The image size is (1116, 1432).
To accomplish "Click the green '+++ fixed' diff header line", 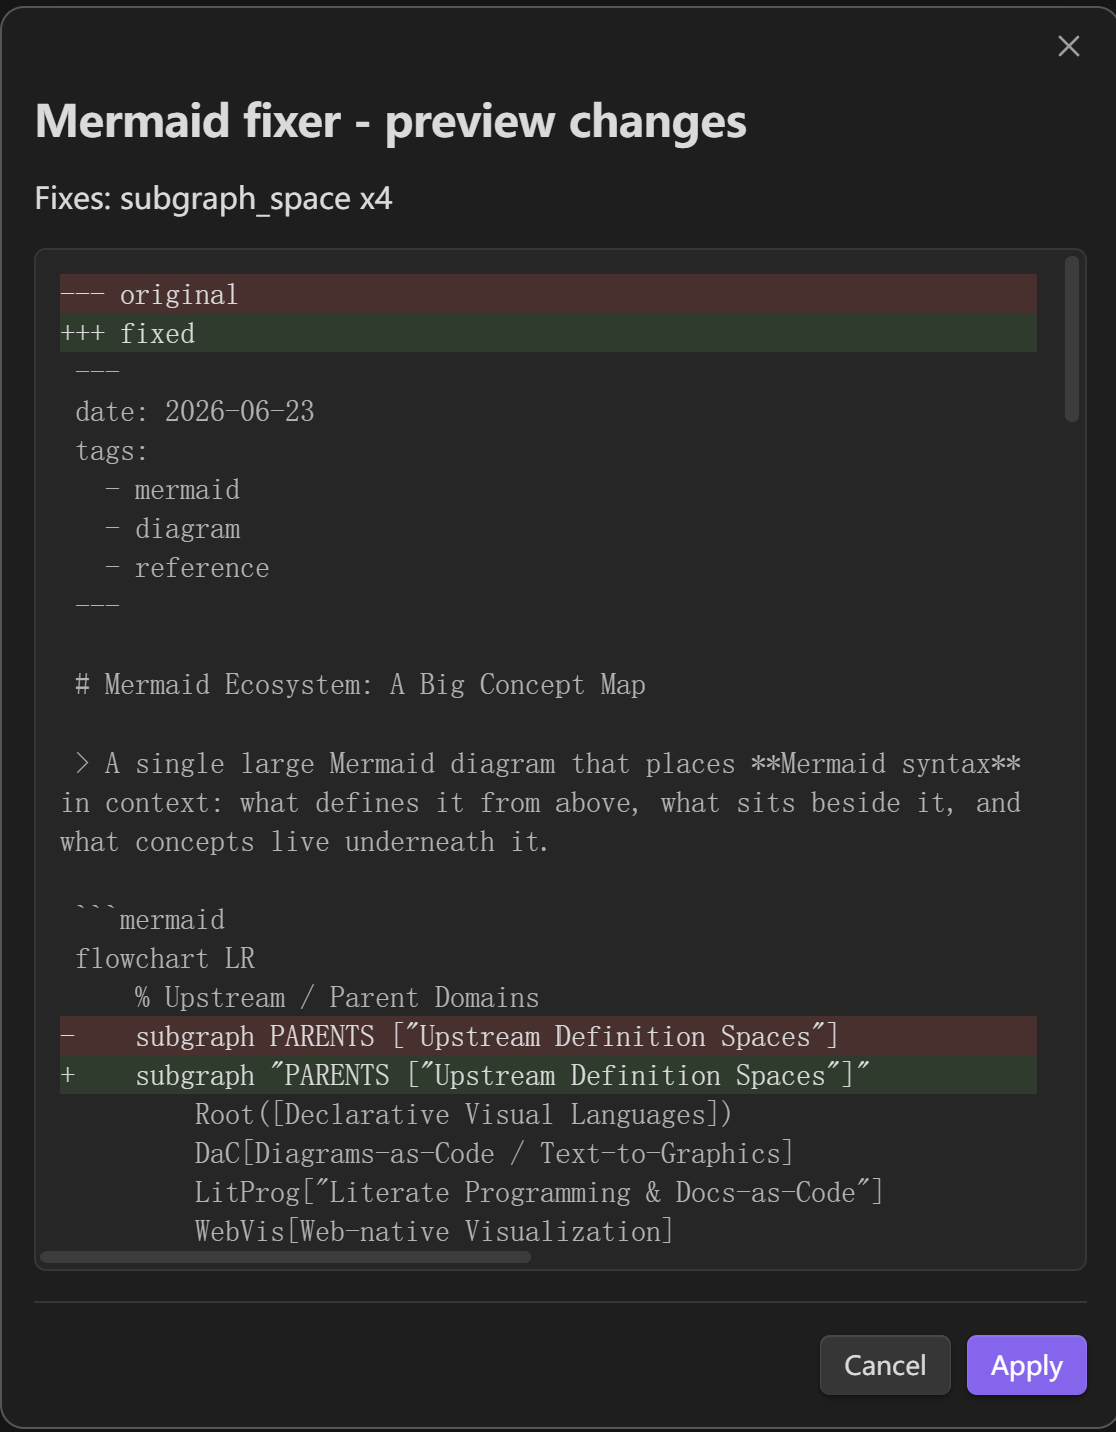I will pyautogui.click(x=548, y=333).
